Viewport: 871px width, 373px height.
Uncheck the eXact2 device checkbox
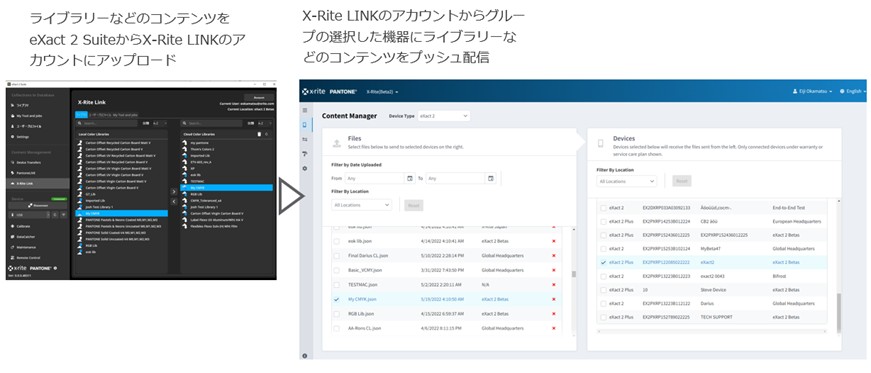(603, 262)
